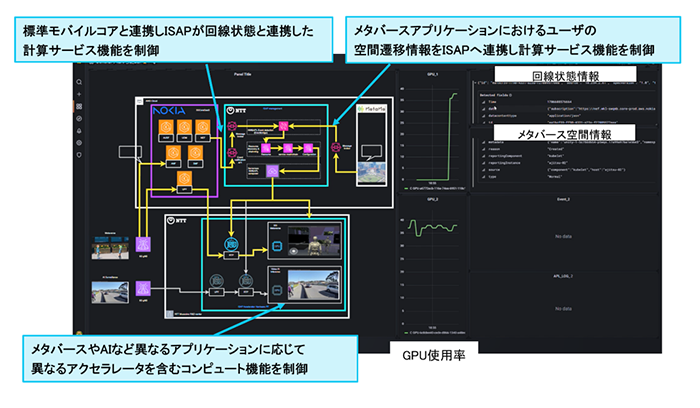The image size is (700, 408).
Task: Open the Alerting bell icon in sidebar
Action: 80,130
